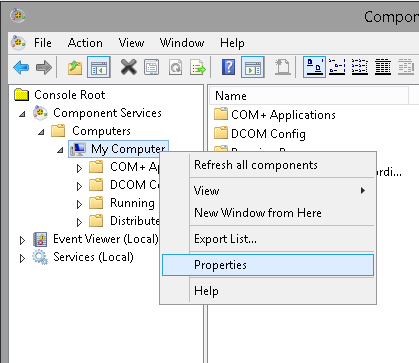This screenshot has height=363, width=419.
Task: Click the console icon left of File menu
Action: [18, 43]
